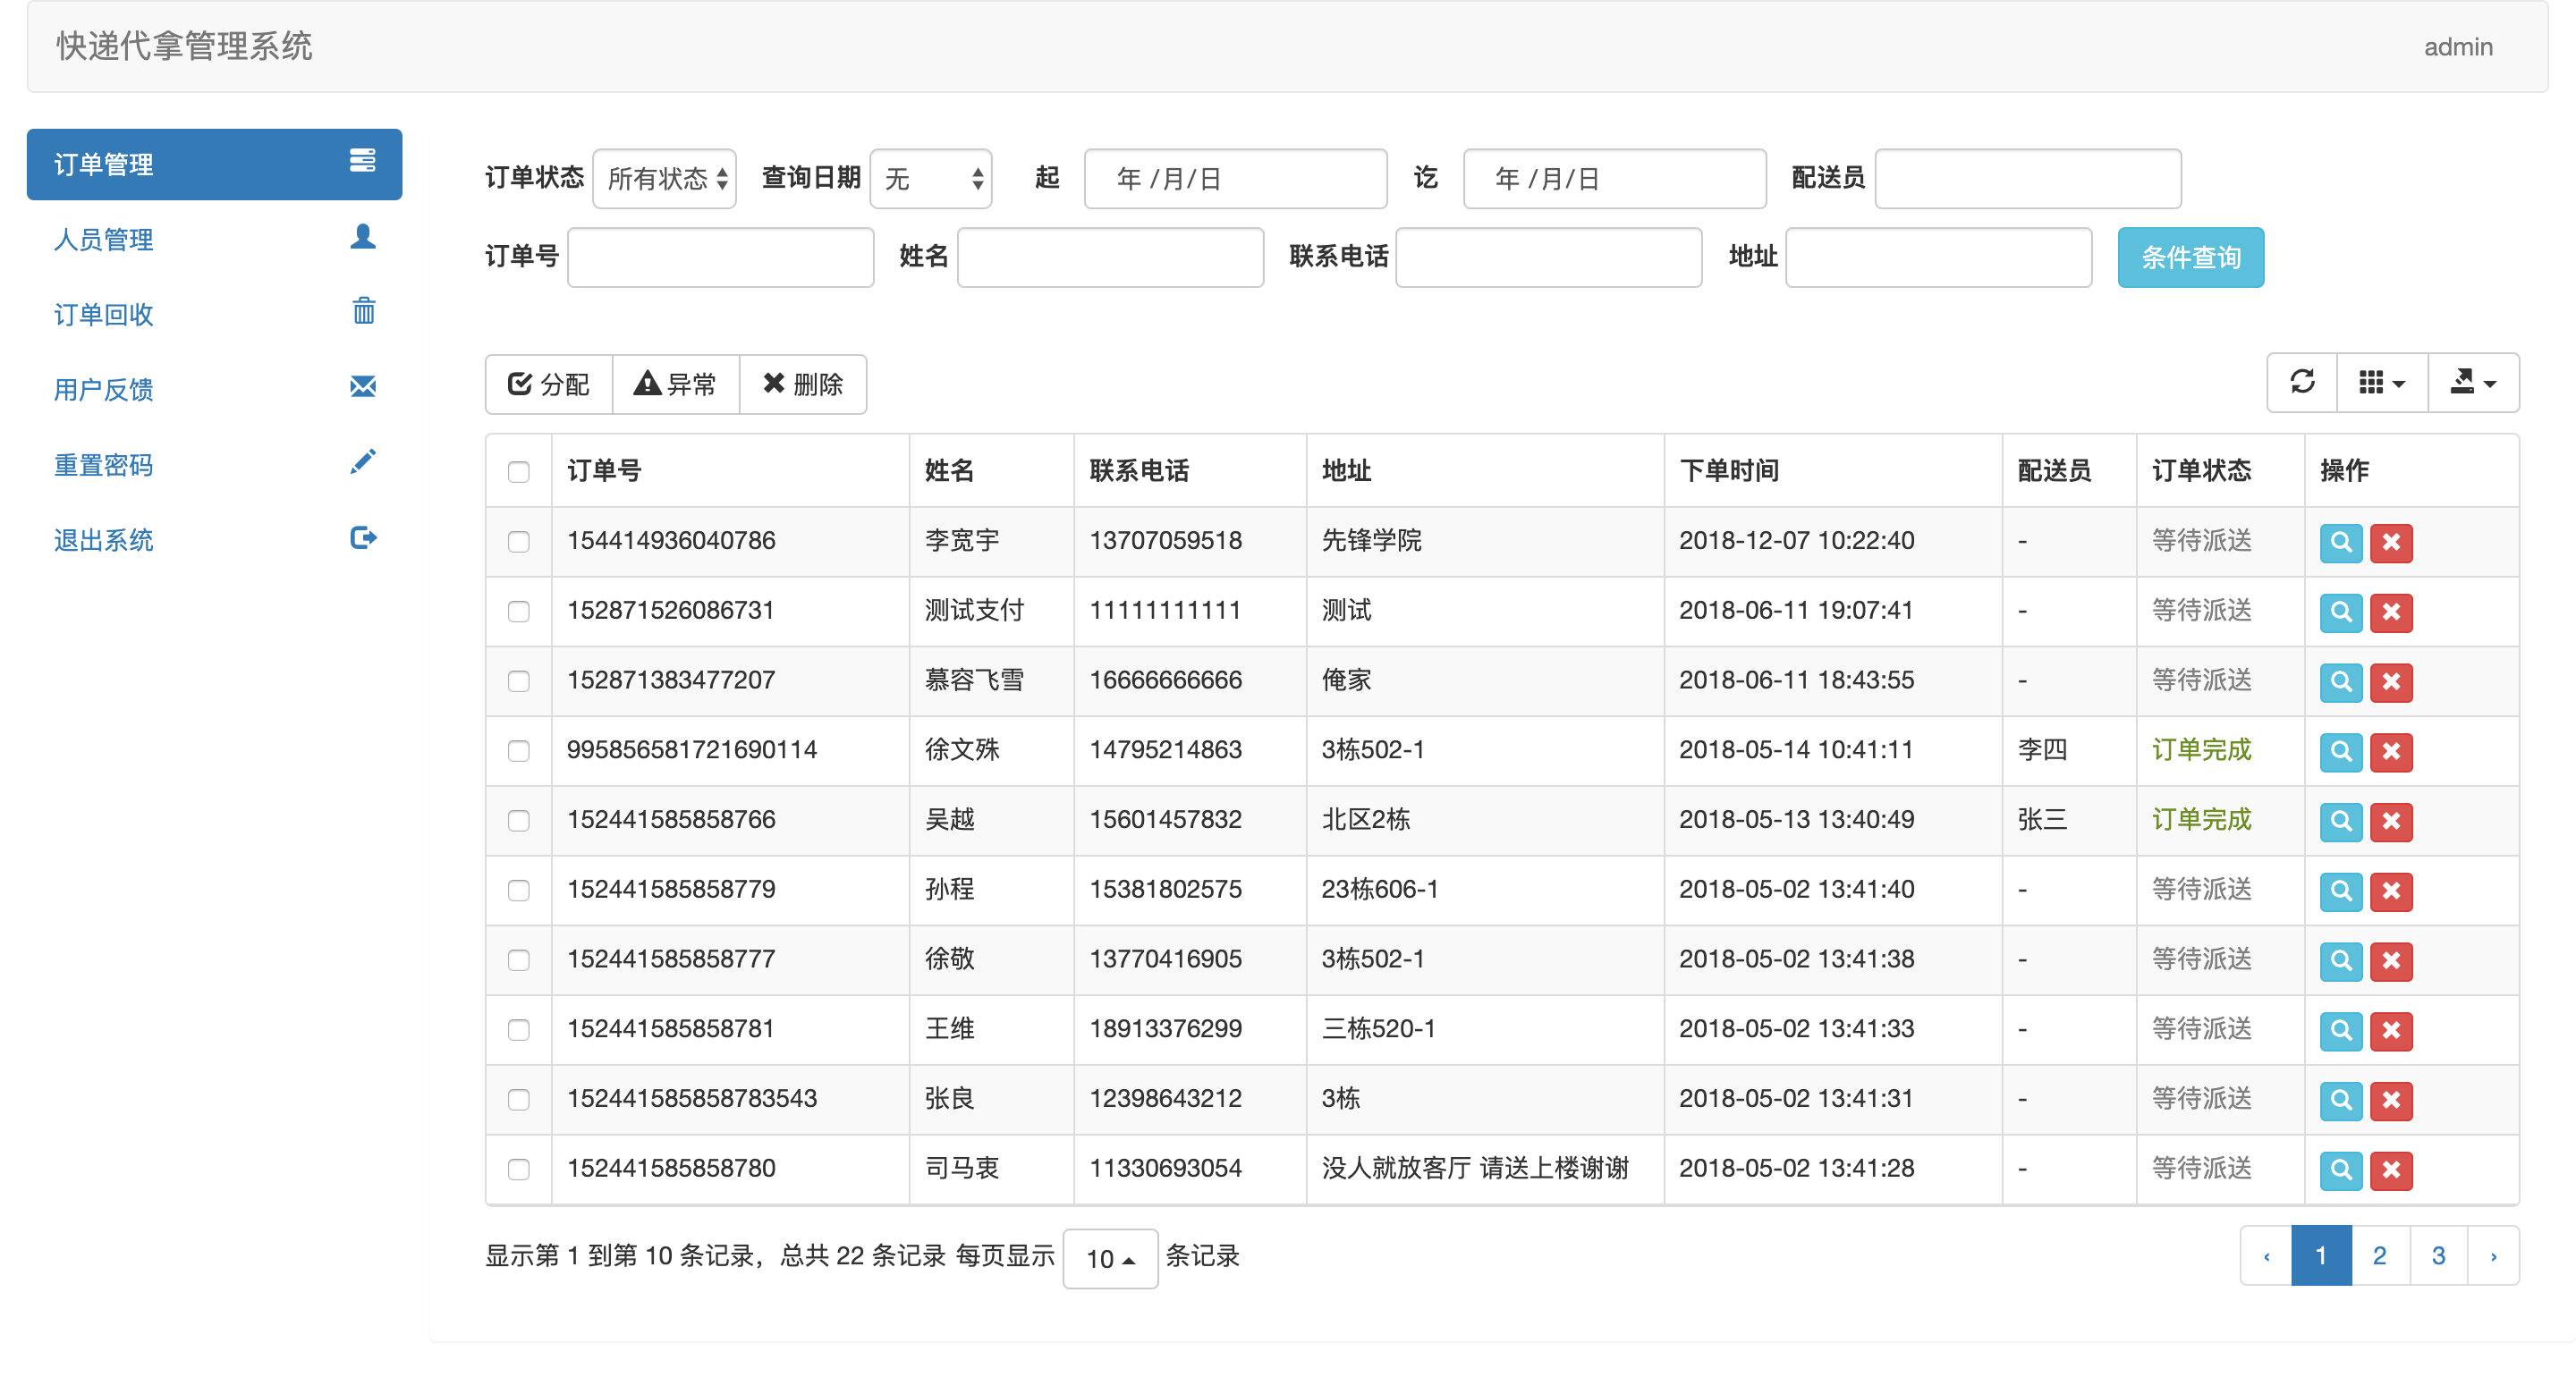Click red delete icon in 吴越 row
The image size is (2576, 1377).
pyautogui.click(x=2390, y=821)
